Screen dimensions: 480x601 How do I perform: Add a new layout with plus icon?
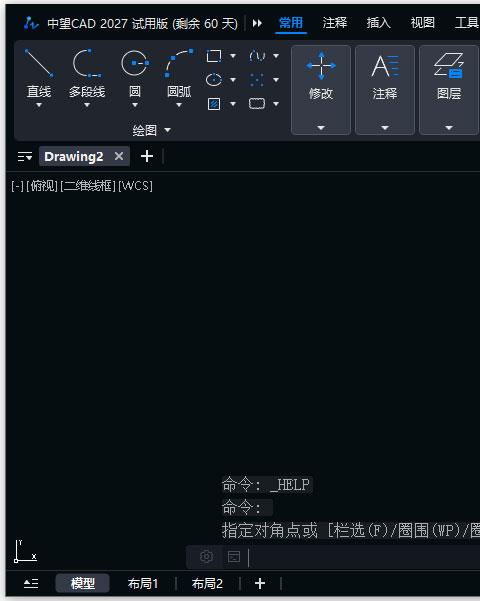point(260,583)
